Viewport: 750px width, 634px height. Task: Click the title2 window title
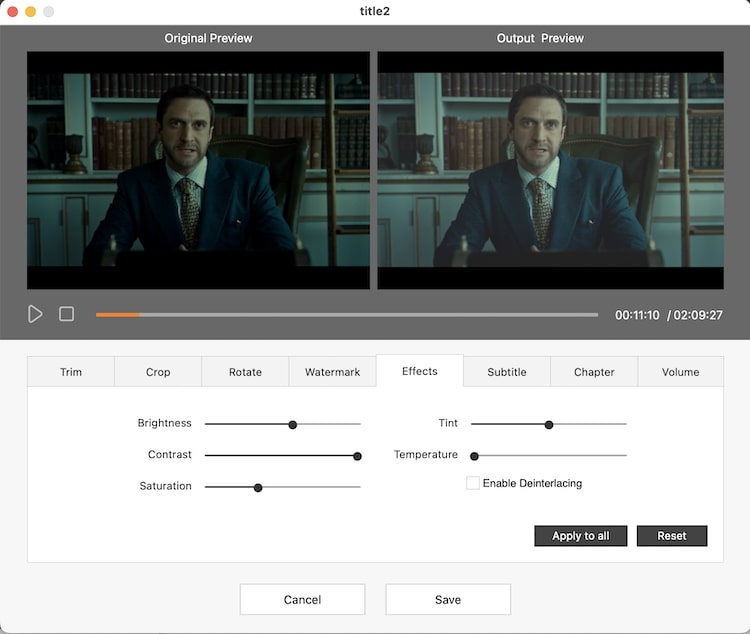pyautogui.click(x=375, y=11)
